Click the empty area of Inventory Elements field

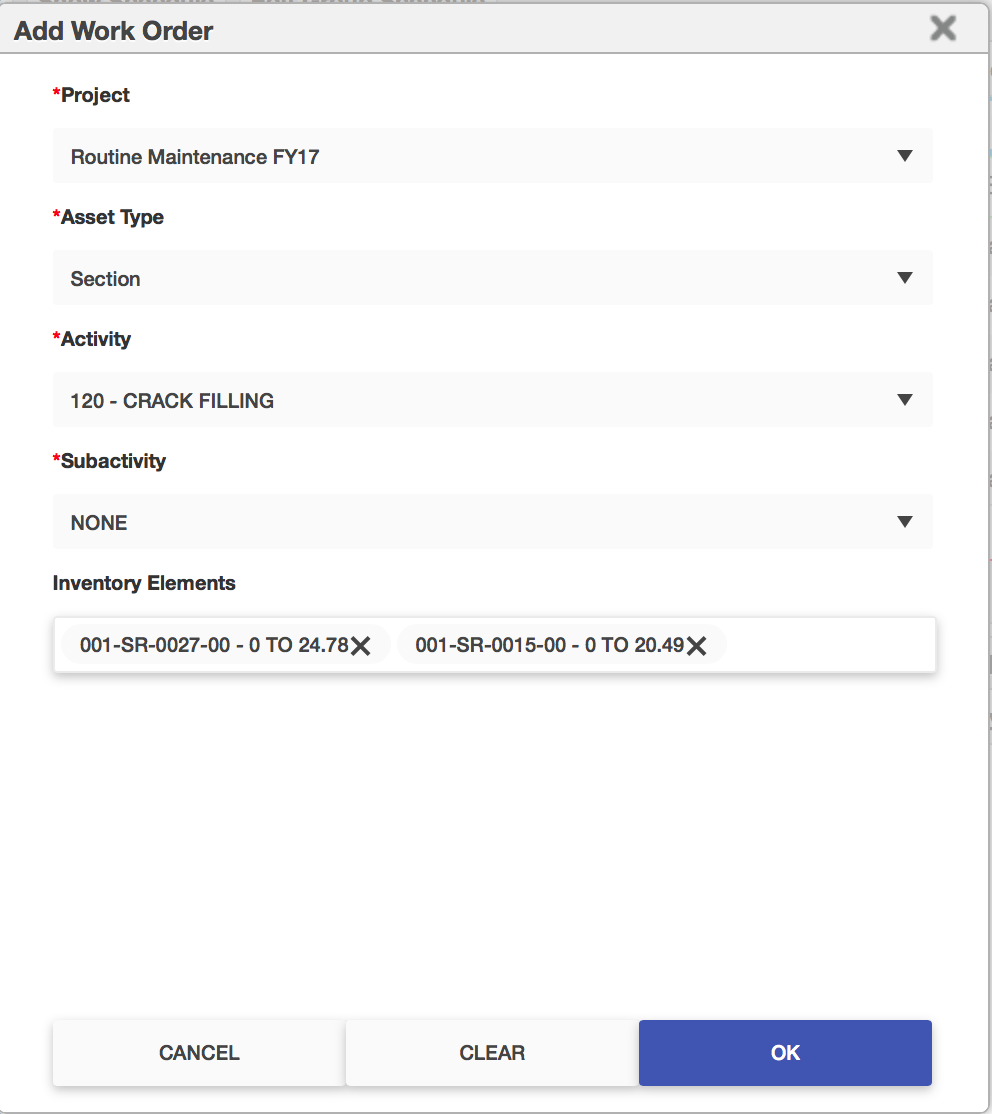coord(830,645)
